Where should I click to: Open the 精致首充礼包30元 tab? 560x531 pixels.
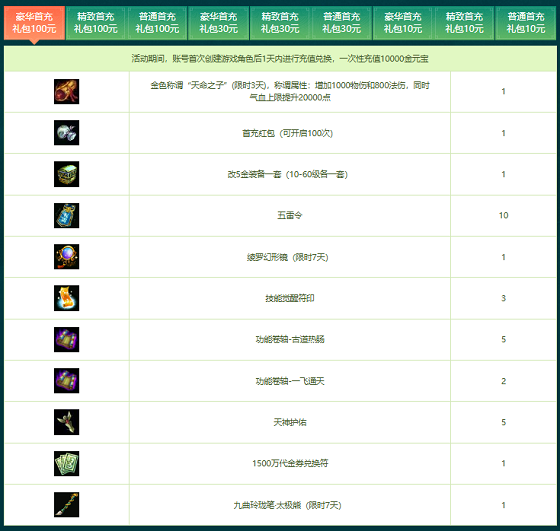point(280,23)
